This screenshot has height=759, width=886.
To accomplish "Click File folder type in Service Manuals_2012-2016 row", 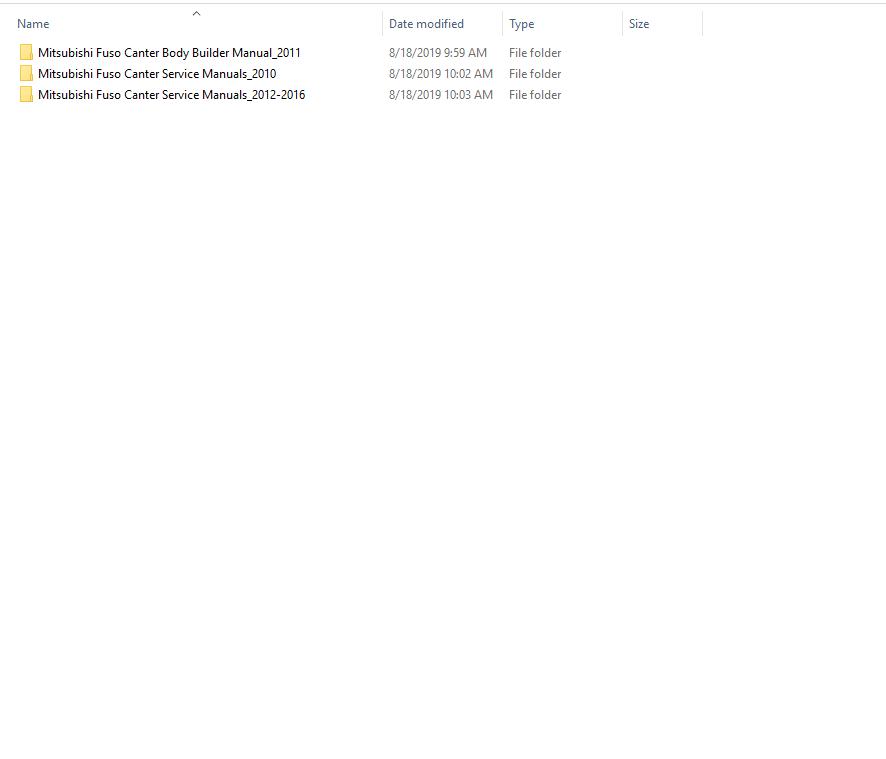I will click(535, 94).
